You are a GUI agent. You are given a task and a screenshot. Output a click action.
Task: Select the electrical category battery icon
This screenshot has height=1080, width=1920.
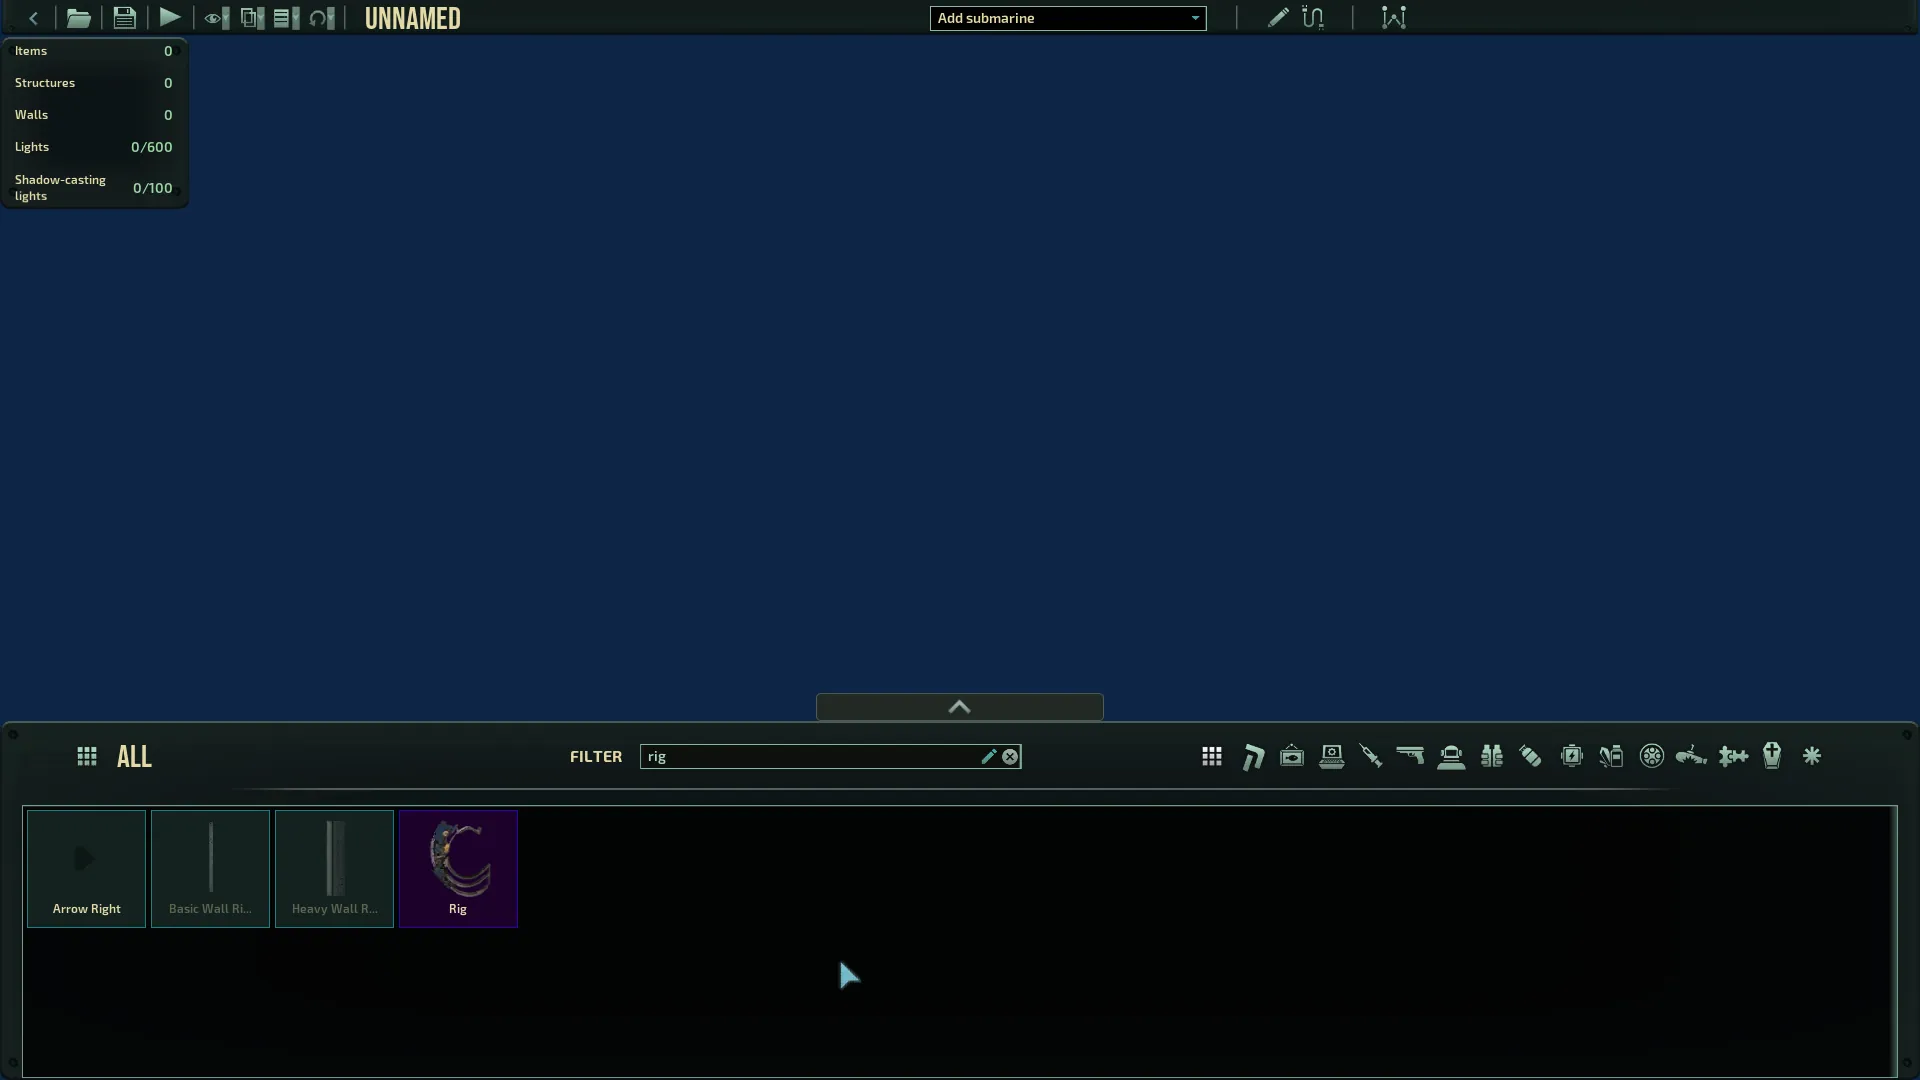[1572, 756]
